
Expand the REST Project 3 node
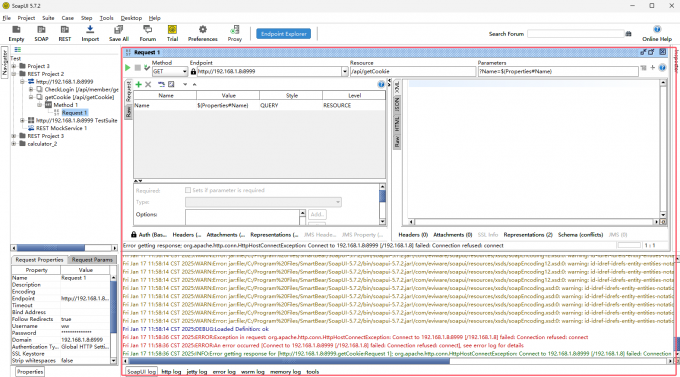point(14,136)
